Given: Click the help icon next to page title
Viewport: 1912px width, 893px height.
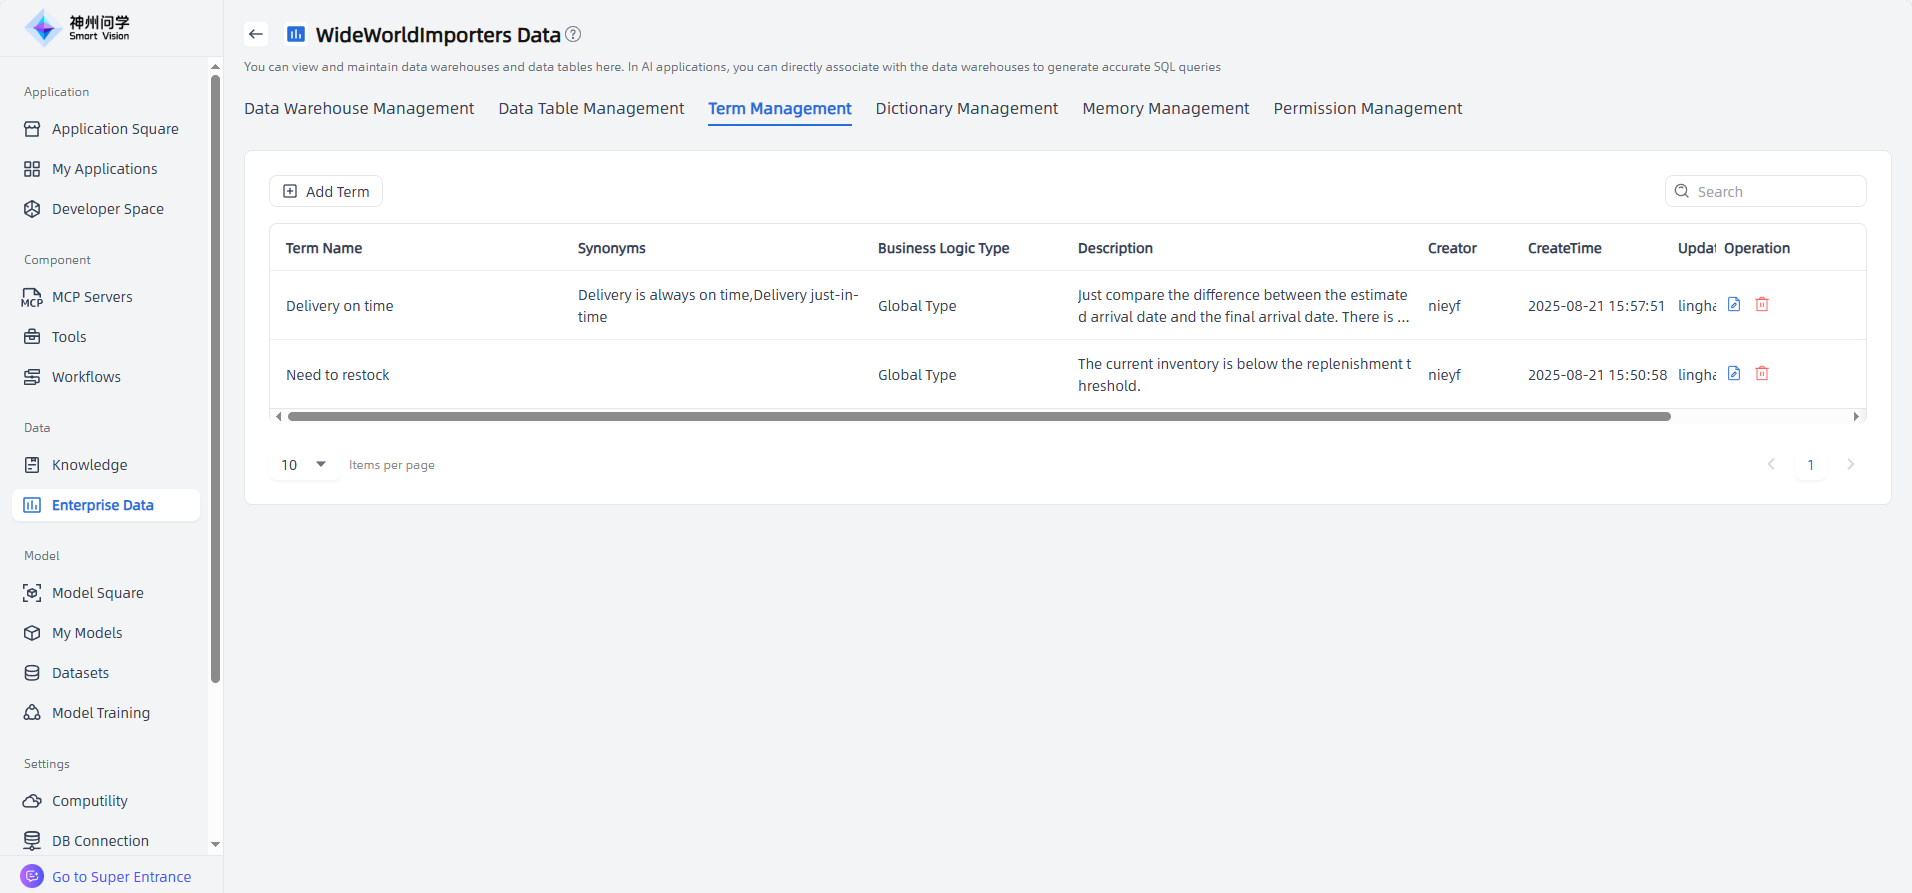Looking at the screenshot, I should (573, 34).
